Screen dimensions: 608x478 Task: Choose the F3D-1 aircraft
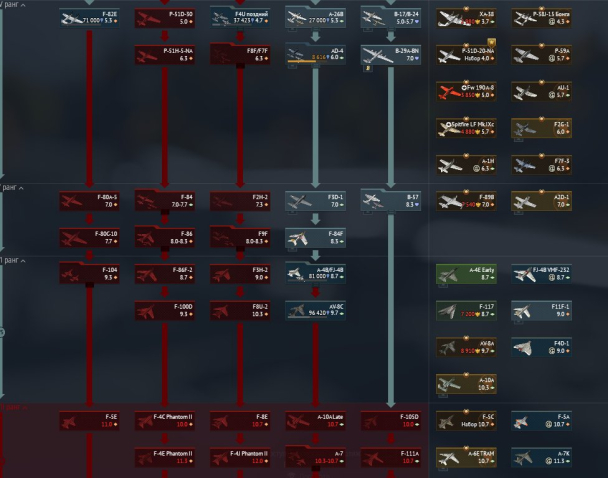pyautogui.click(x=315, y=201)
